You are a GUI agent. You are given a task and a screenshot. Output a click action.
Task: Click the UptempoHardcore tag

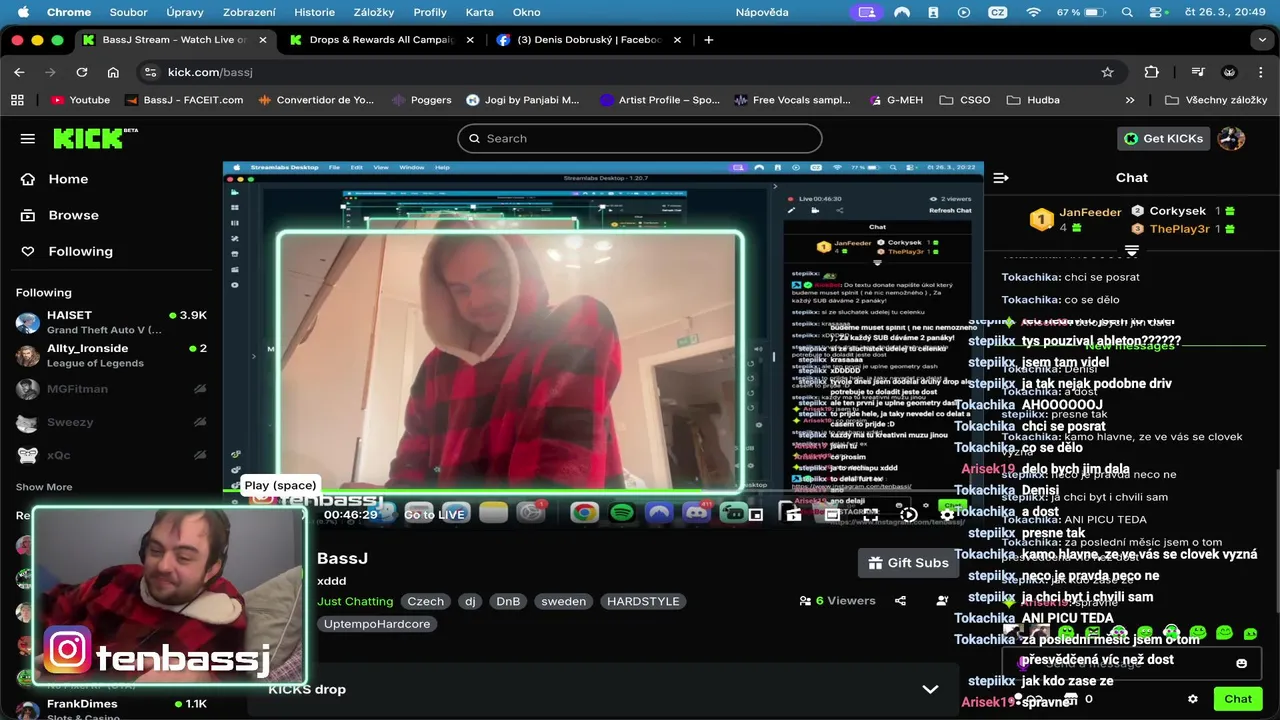pyautogui.click(x=377, y=624)
